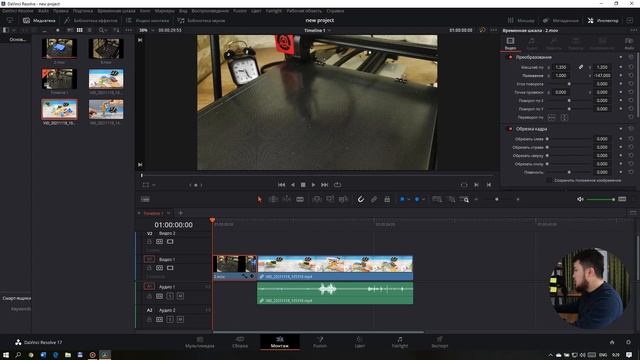
Task: Toggle the chain Linked Selection icon
Action: point(374,199)
